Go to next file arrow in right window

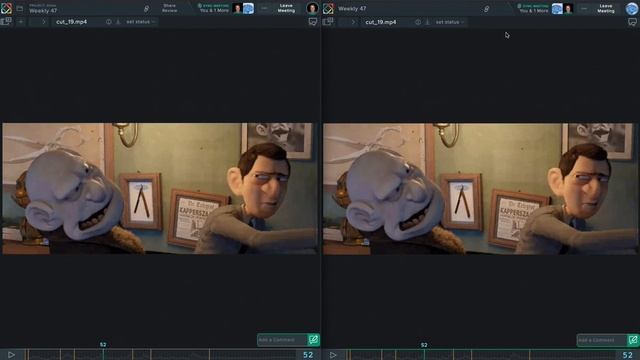click(353, 22)
